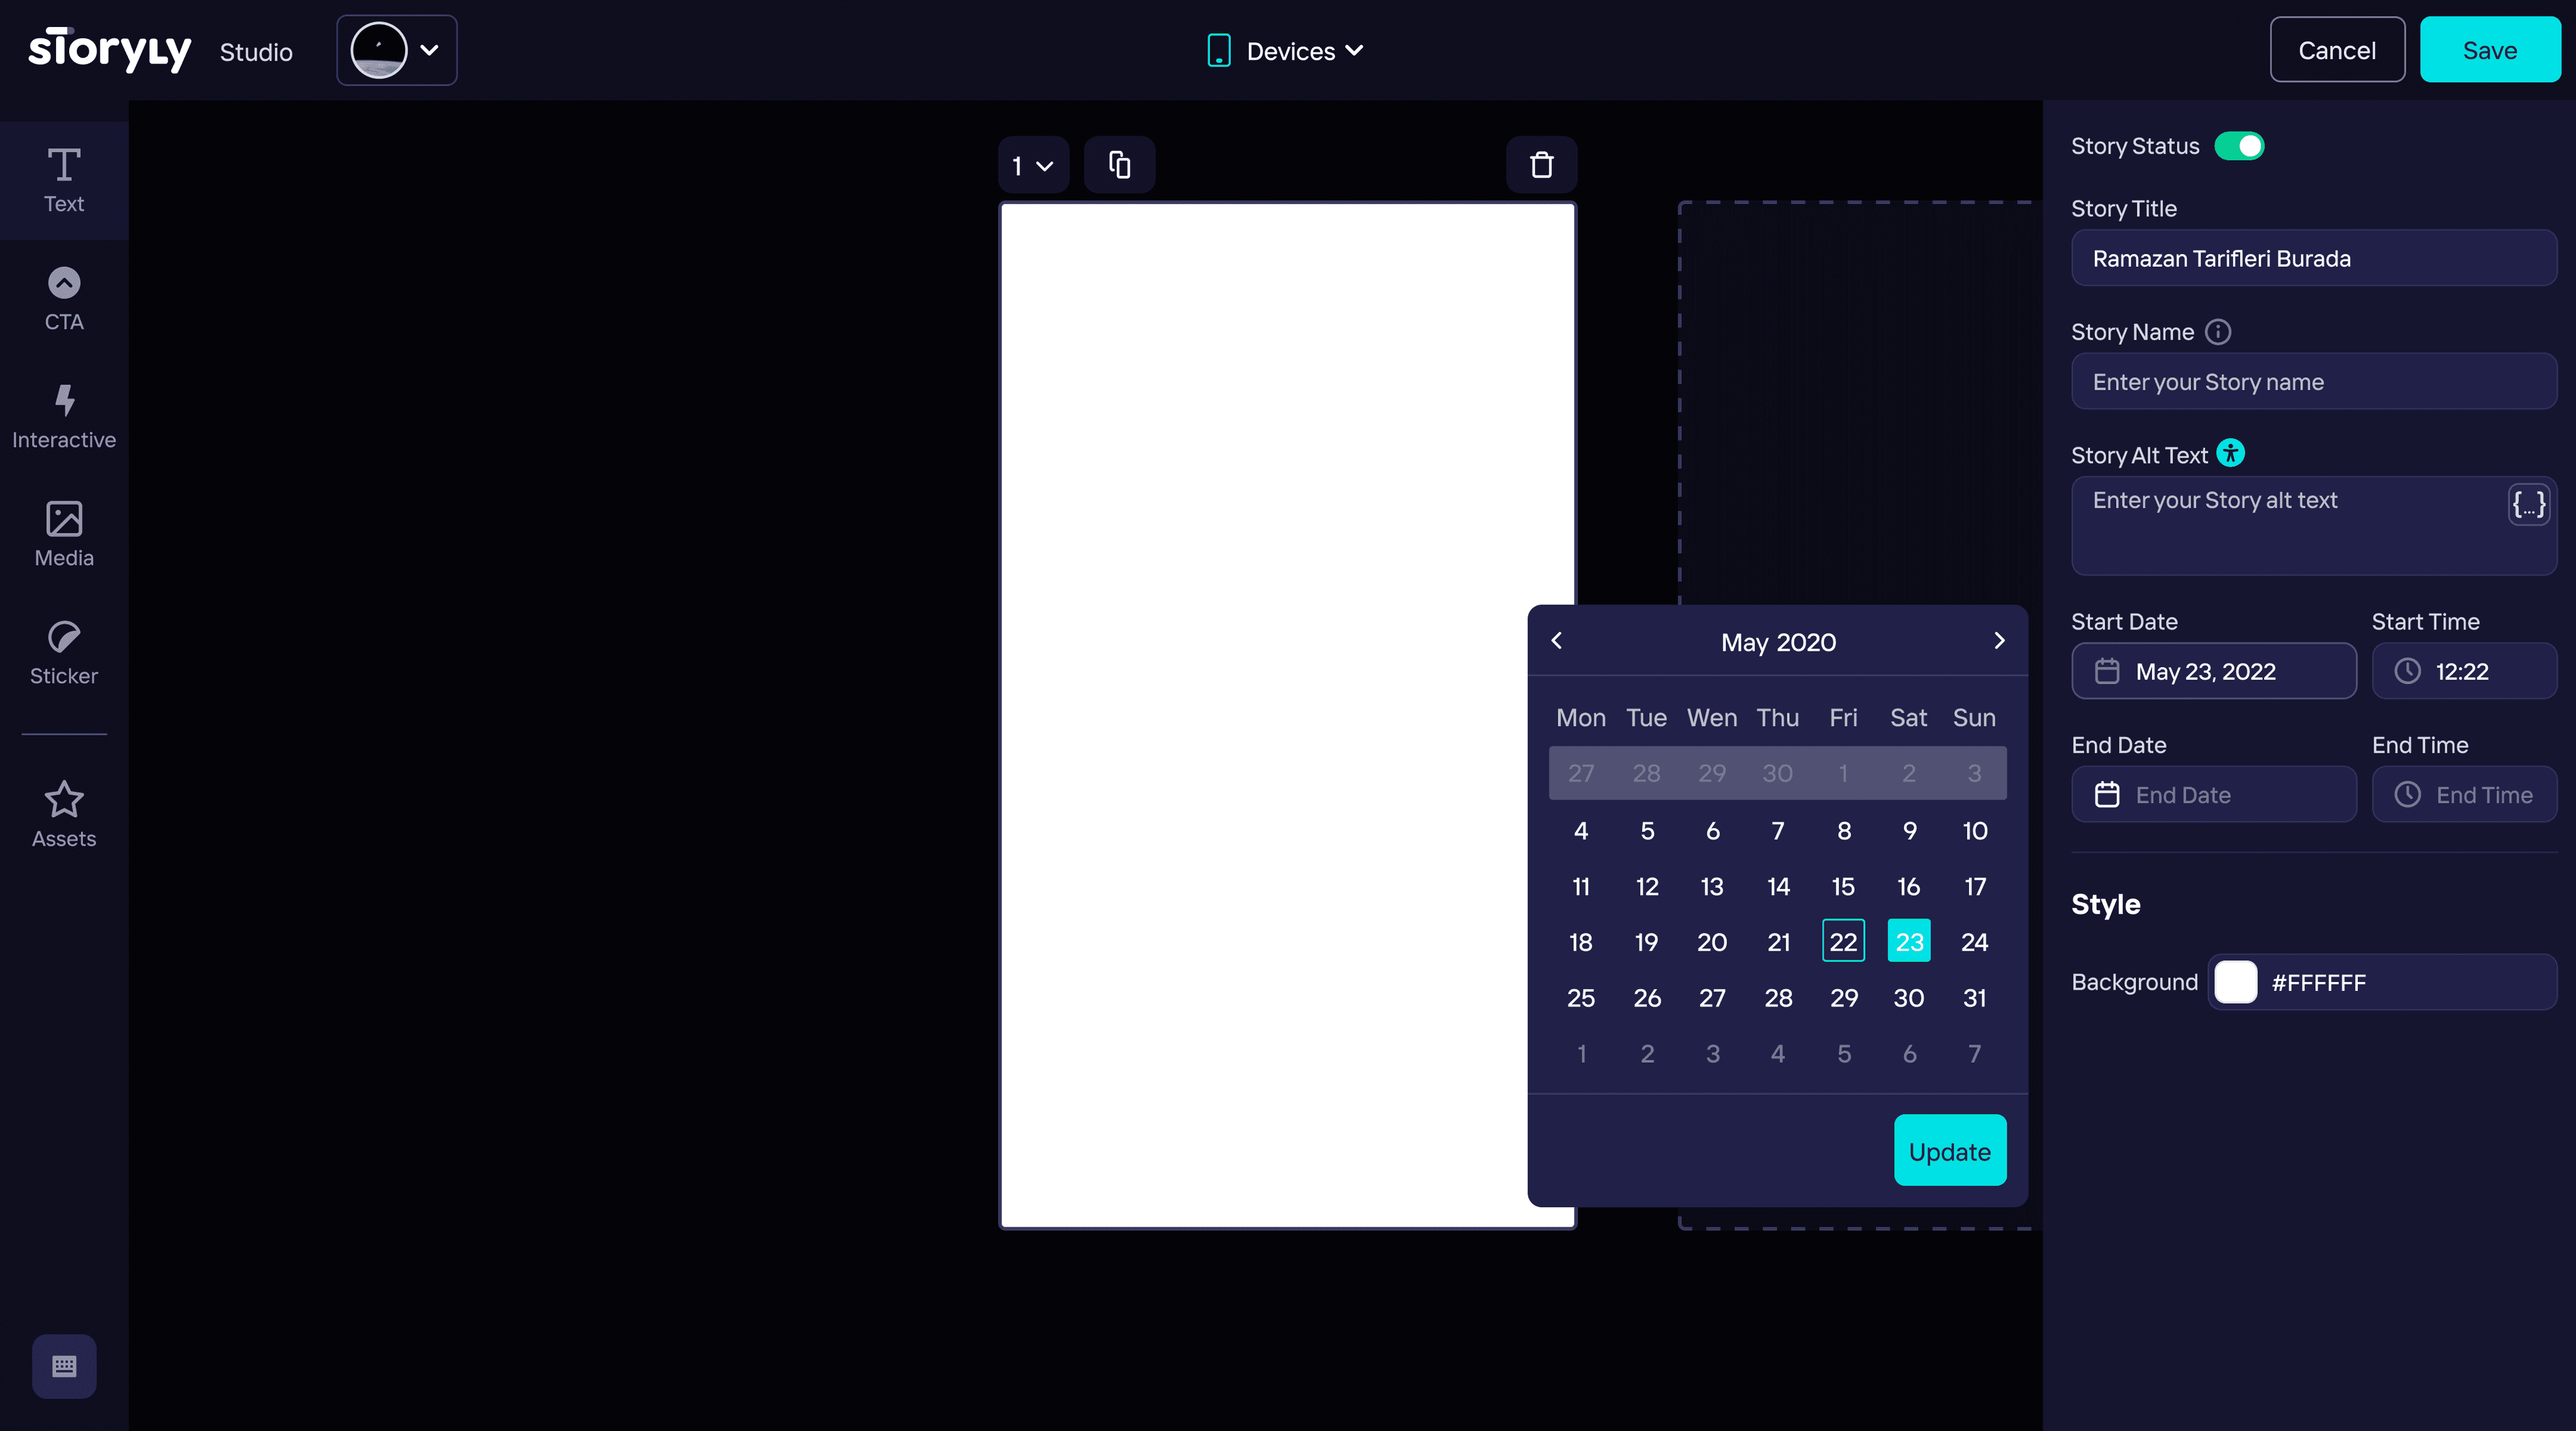
Task: Save the story
Action: [x=2490, y=50]
